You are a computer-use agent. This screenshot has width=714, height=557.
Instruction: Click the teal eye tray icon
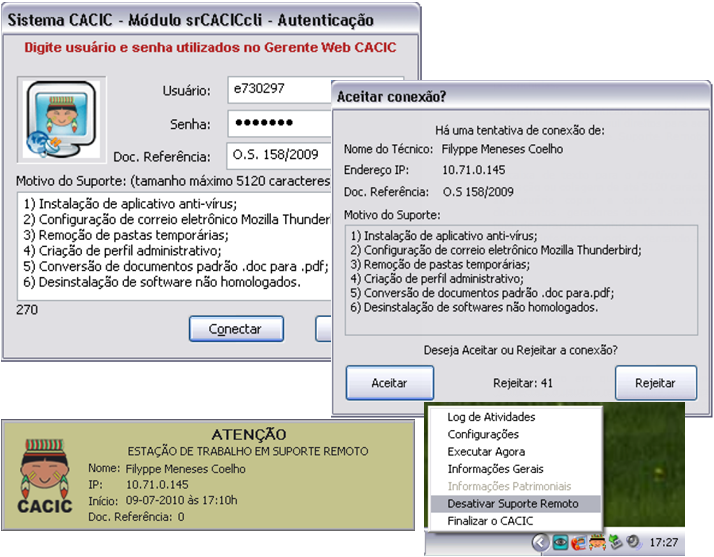tap(560, 542)
